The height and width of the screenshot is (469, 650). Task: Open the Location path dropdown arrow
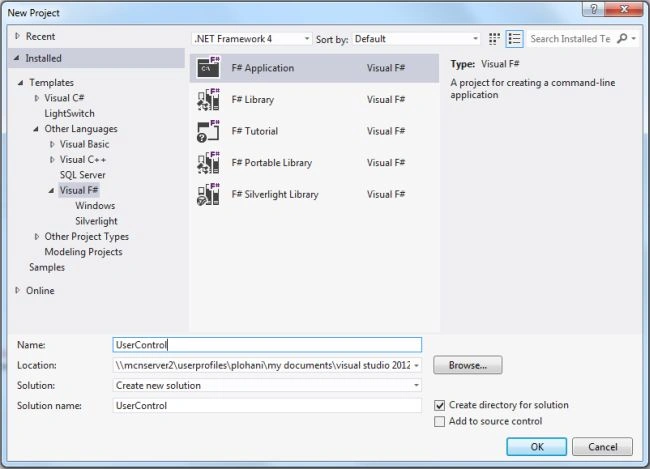416,366
